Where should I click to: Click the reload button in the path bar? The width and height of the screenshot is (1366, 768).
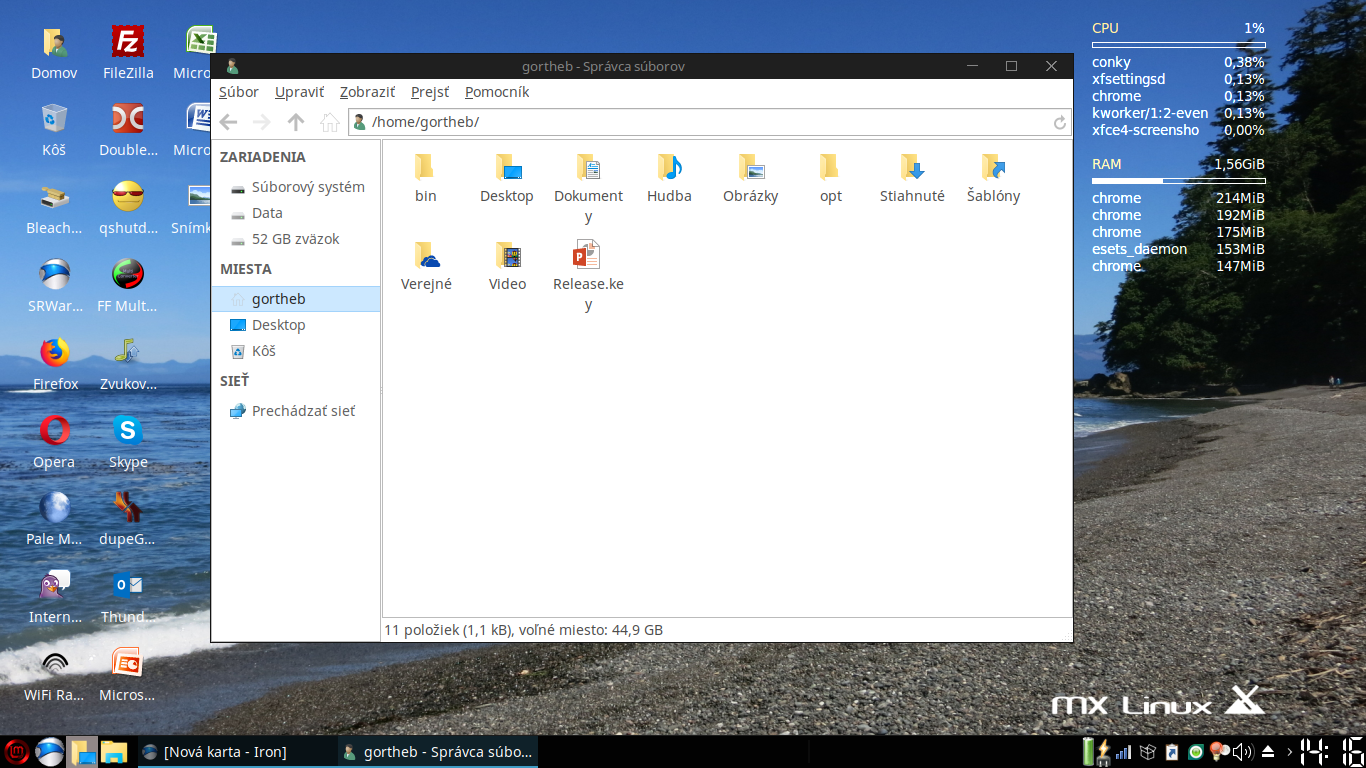(x=1059, y=122)
